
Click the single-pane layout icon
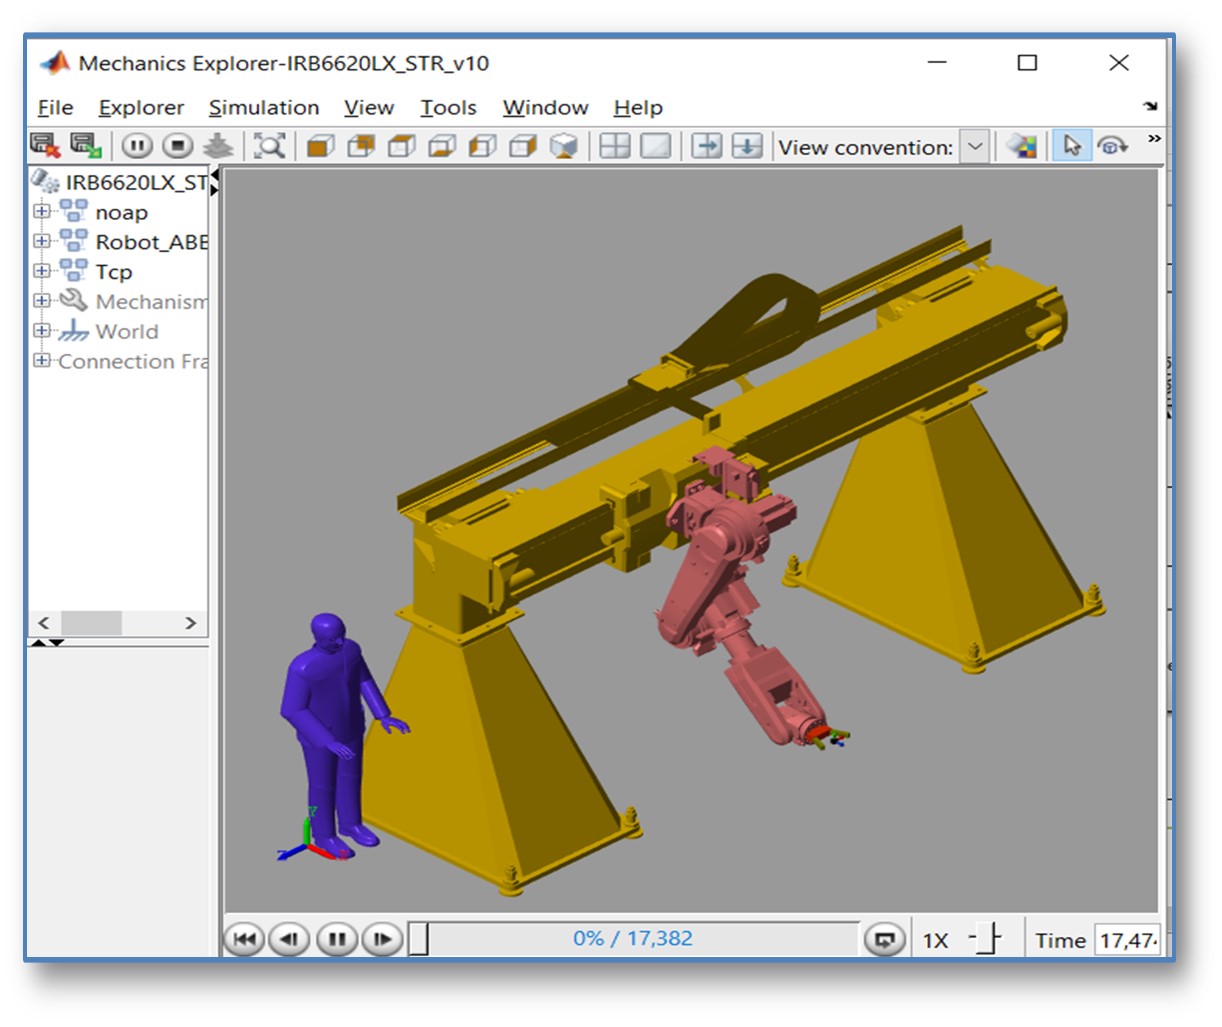coord(656,146)
